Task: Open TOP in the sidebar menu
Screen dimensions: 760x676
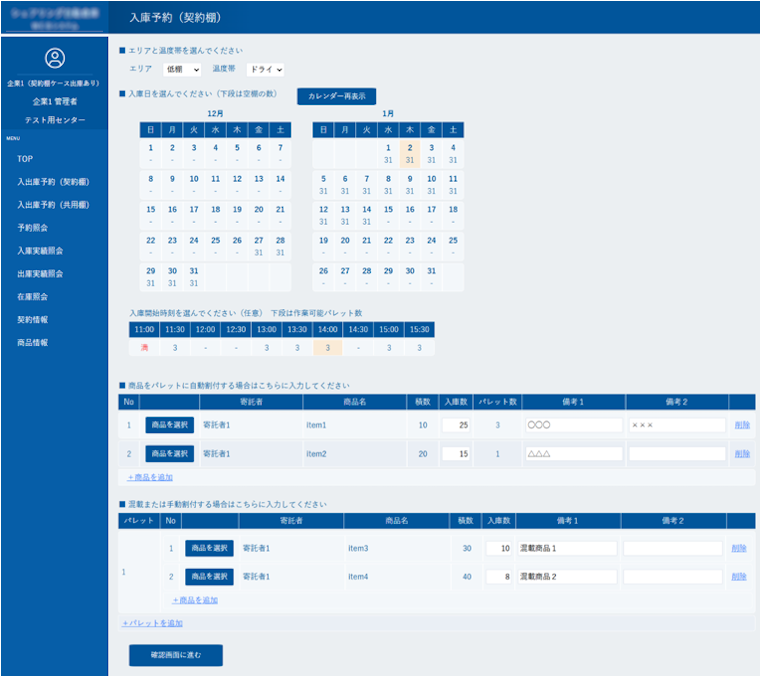Action: coord(25,159)
